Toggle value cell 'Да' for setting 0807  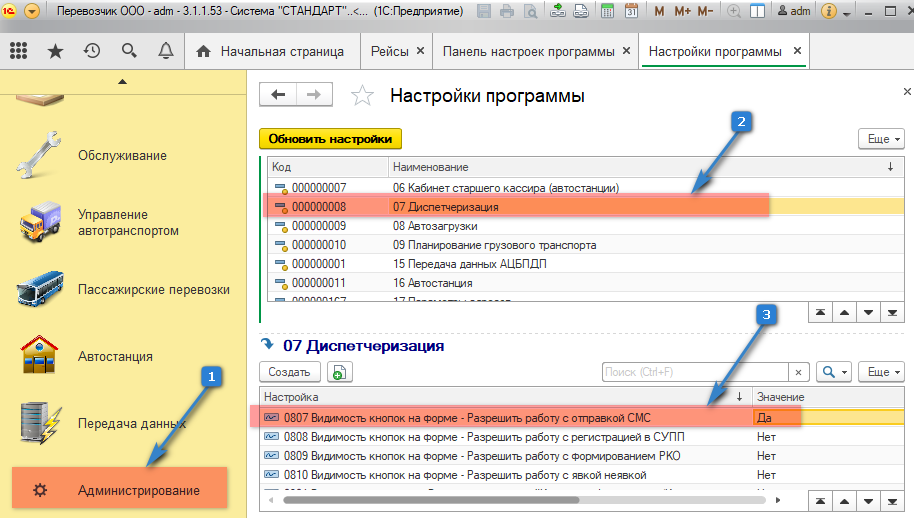click(780, 417)
